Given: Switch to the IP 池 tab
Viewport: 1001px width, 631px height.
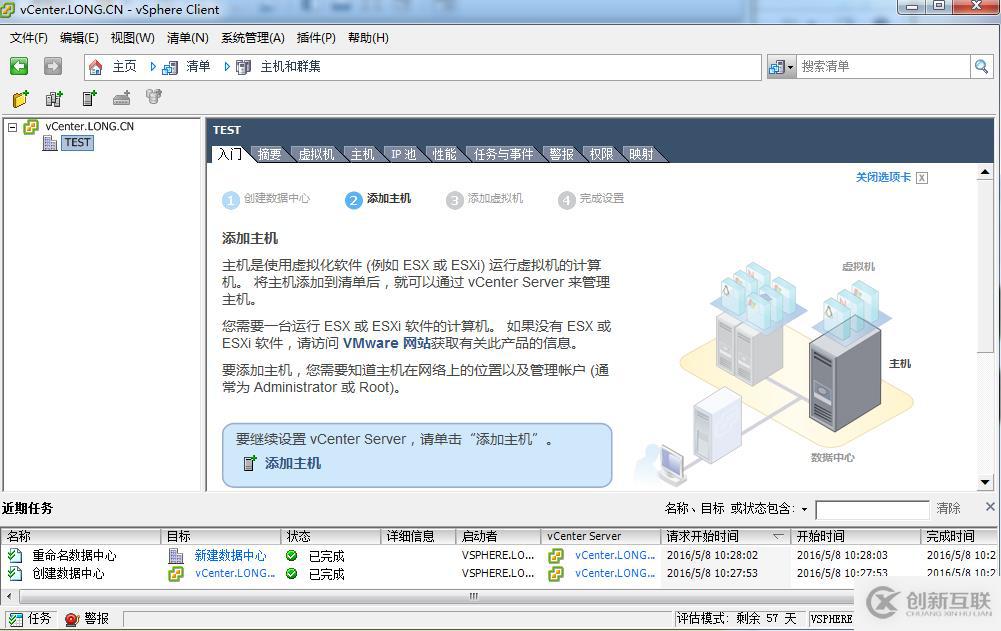Looking at the screenshot, I should pos(403,154).
